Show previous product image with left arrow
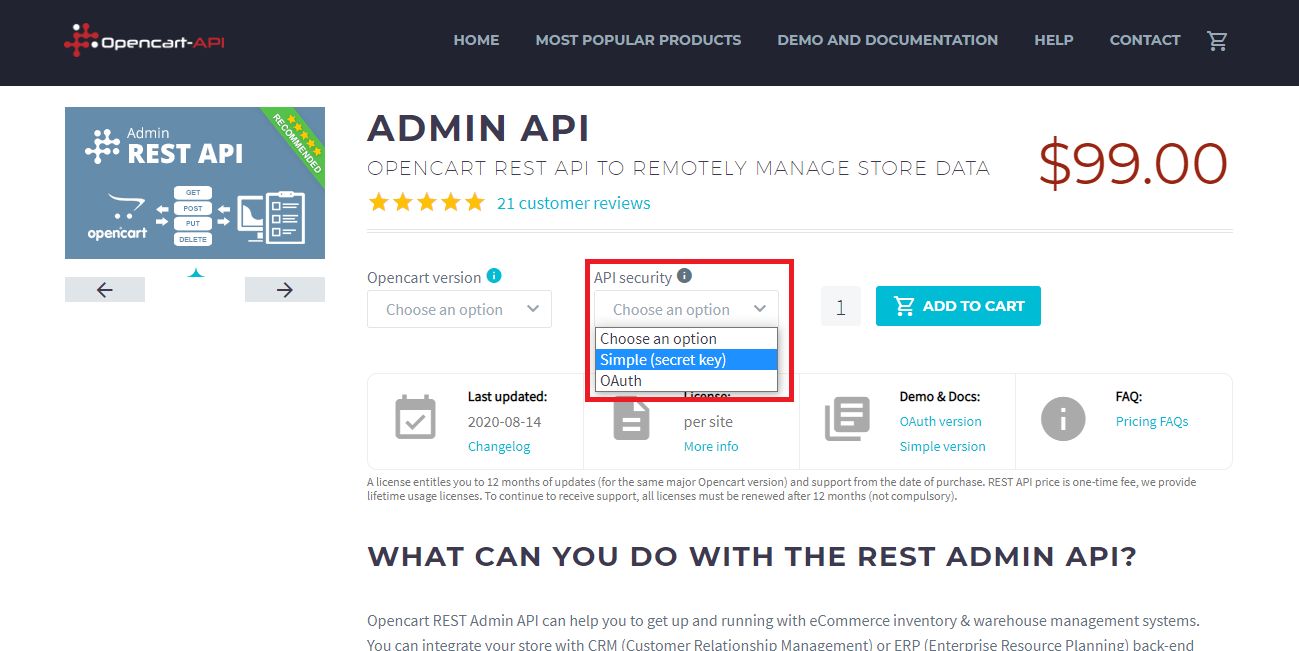Image resolution: width=1299 pixels, height=651 pixels. tap(105, 290)
